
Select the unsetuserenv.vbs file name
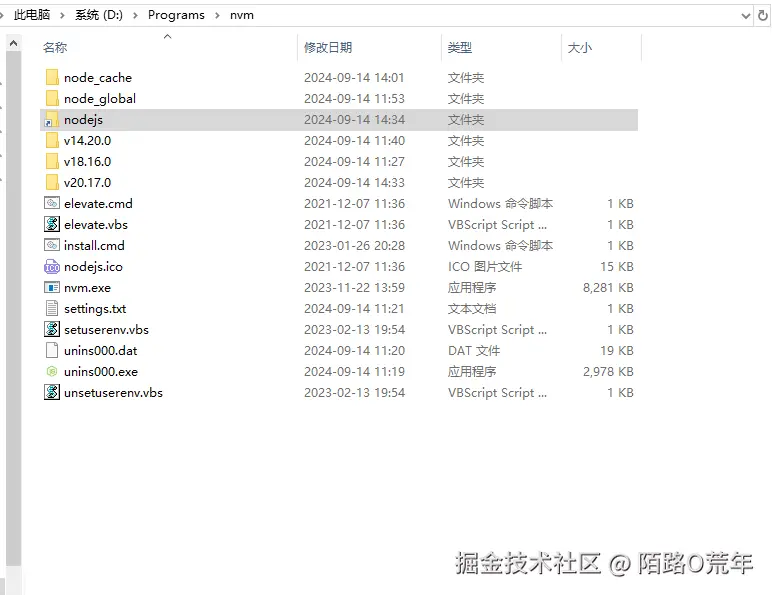point(113,393)
